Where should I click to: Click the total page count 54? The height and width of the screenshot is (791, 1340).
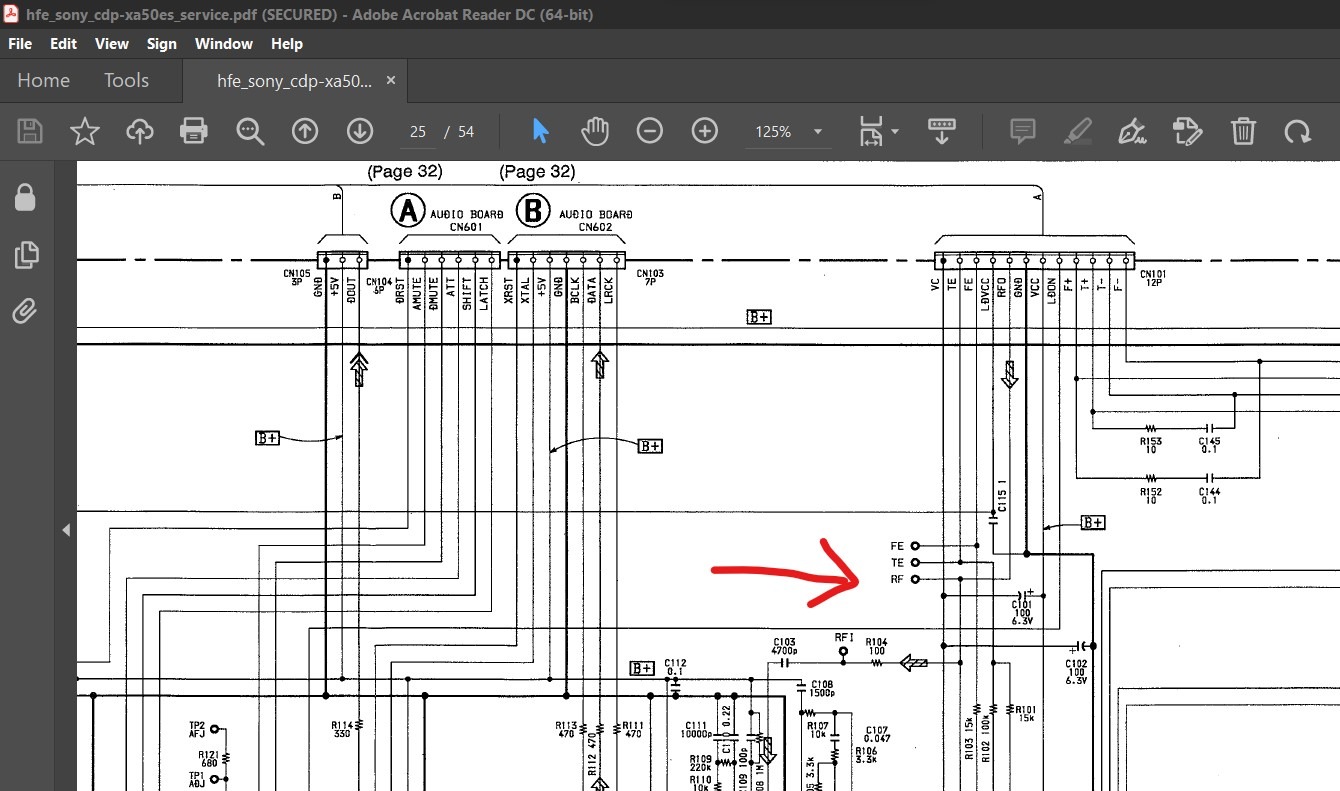(466, 132)
